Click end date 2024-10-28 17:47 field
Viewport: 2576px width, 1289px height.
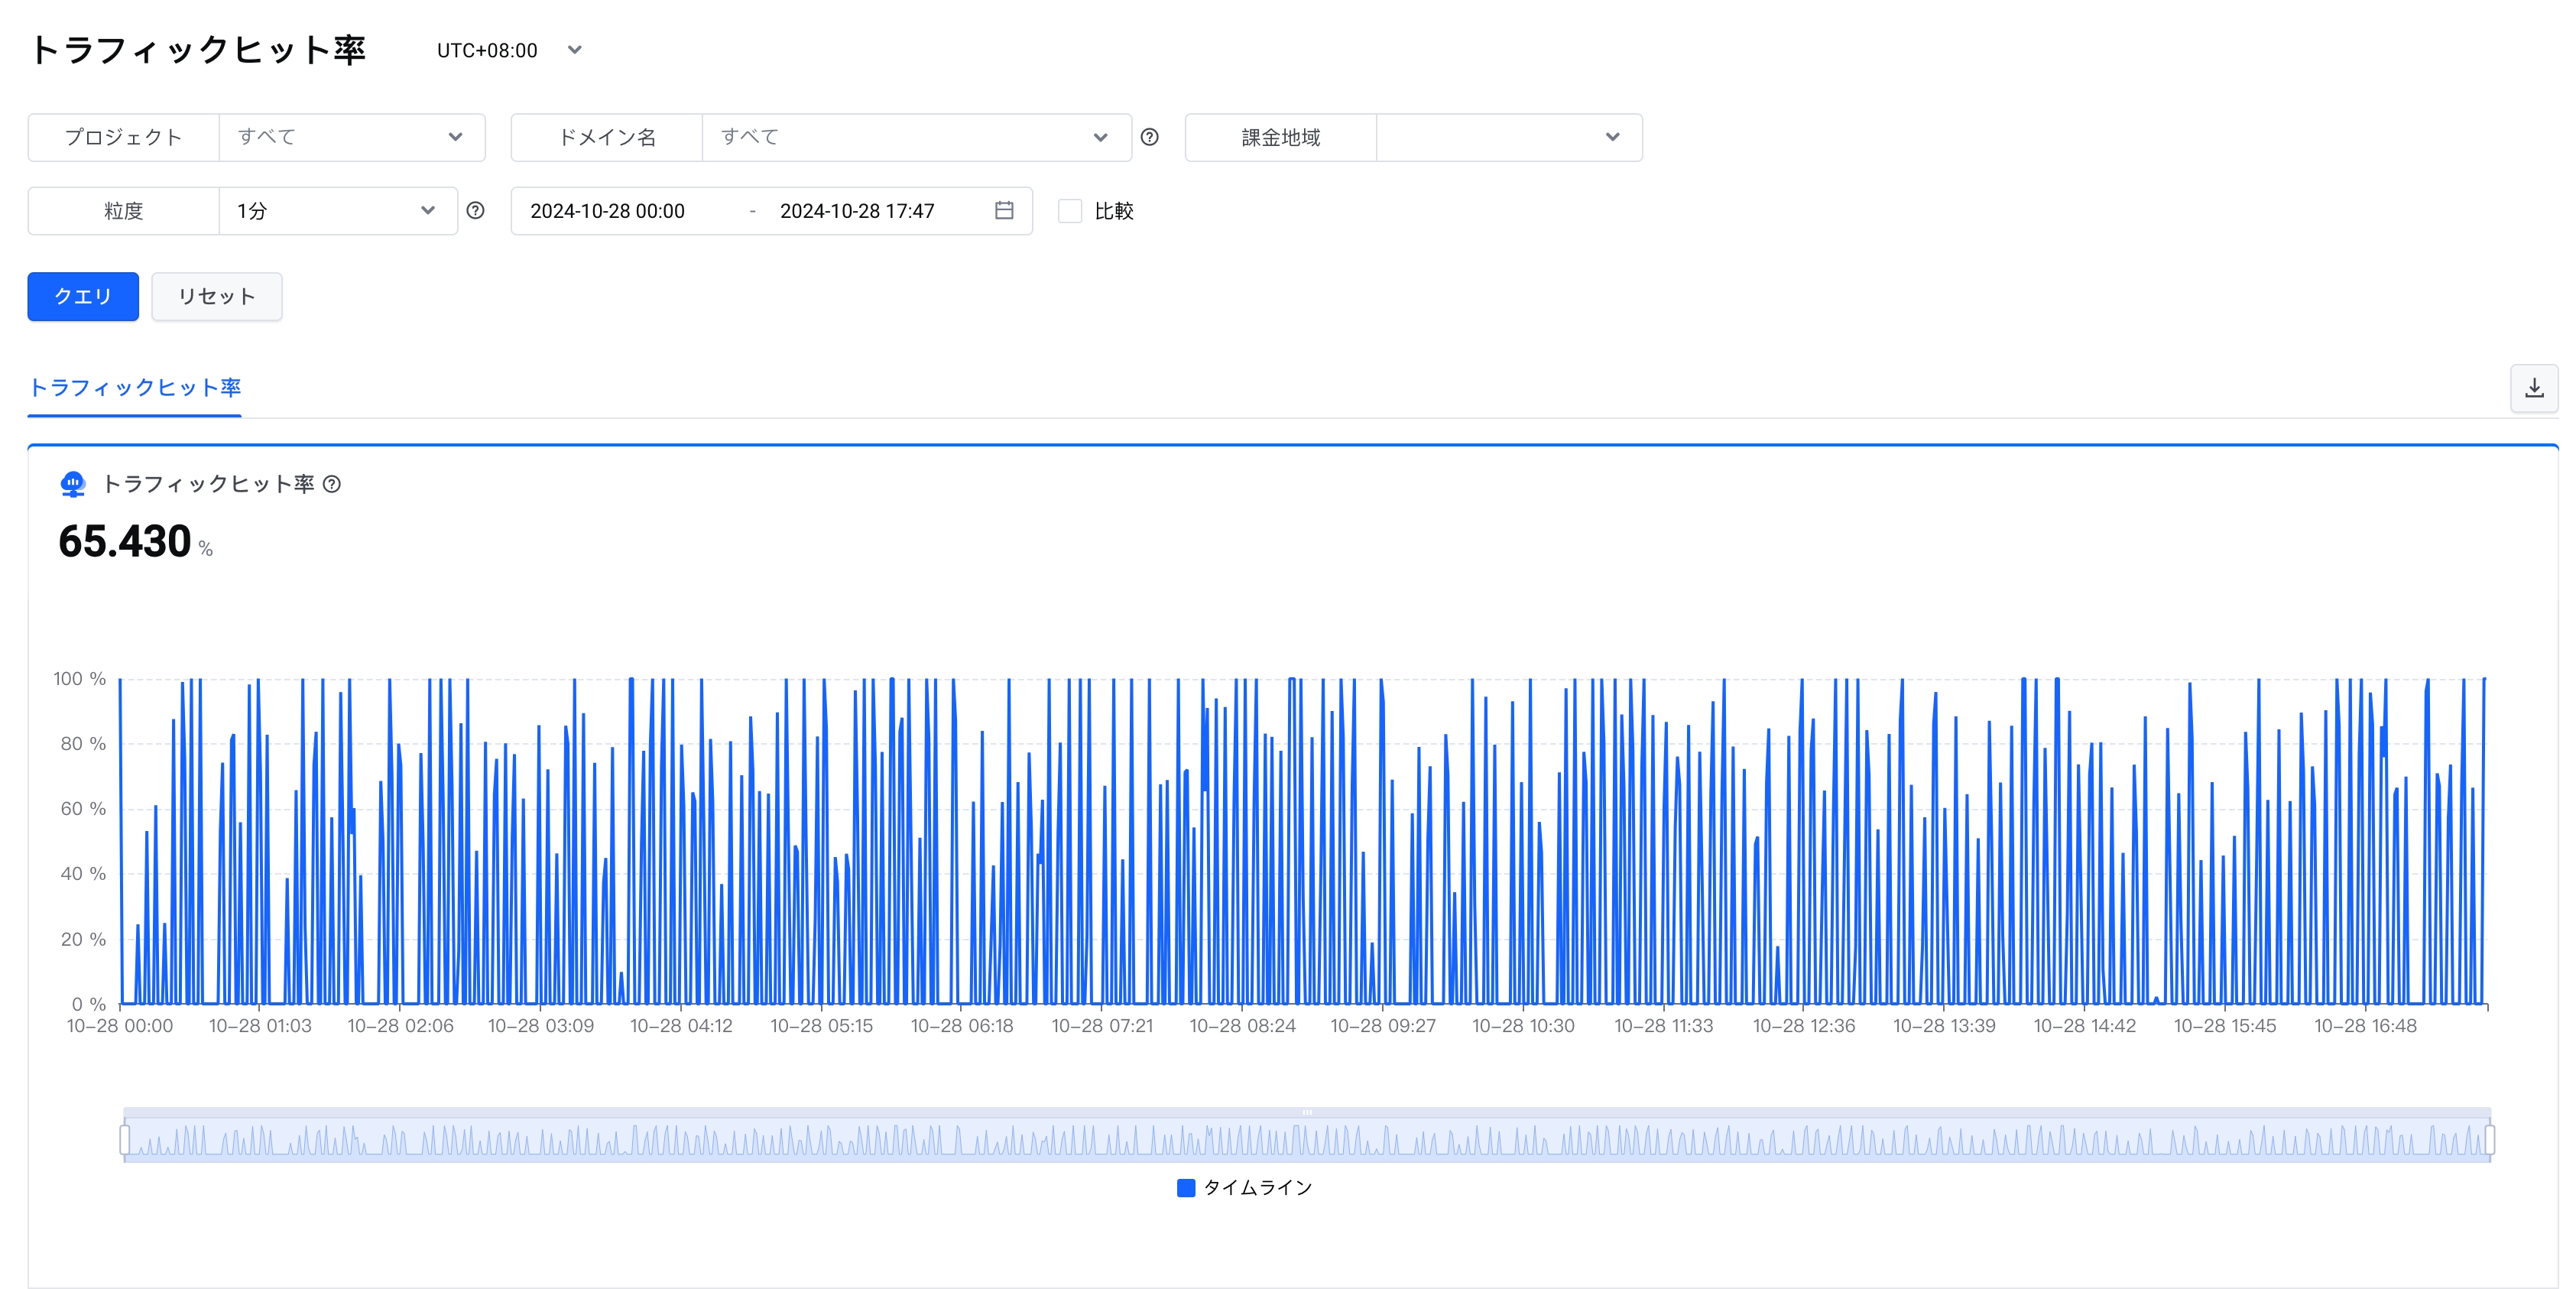(x=857, y=211)
